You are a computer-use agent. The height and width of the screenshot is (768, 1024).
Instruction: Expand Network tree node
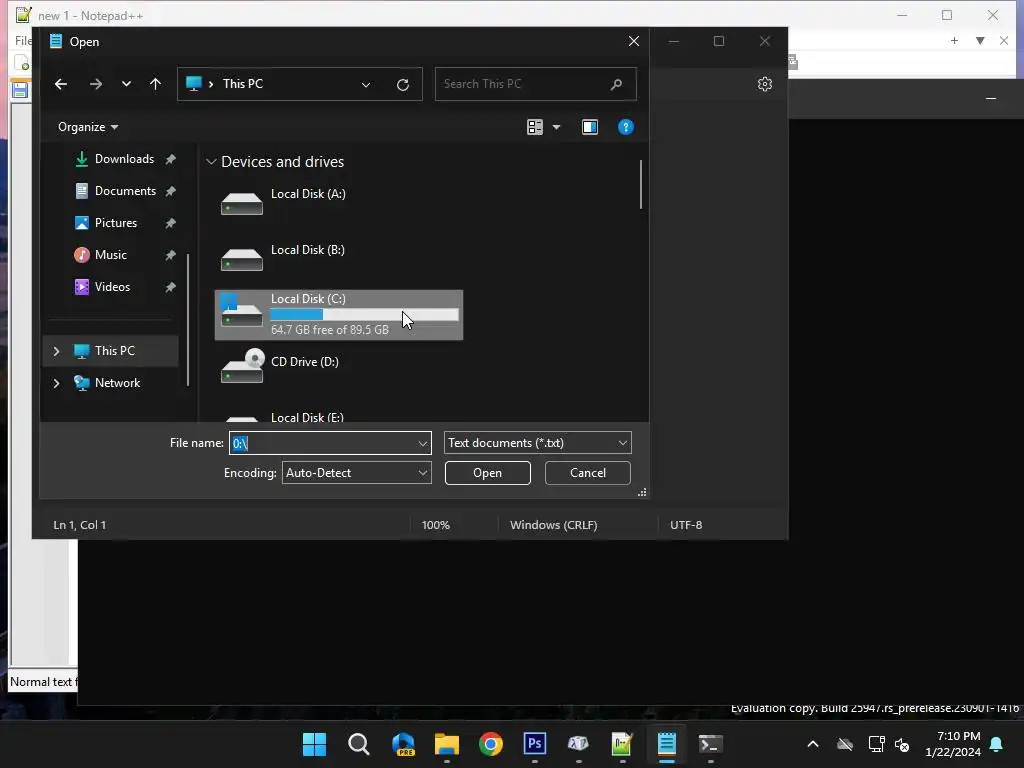(56, 383)
